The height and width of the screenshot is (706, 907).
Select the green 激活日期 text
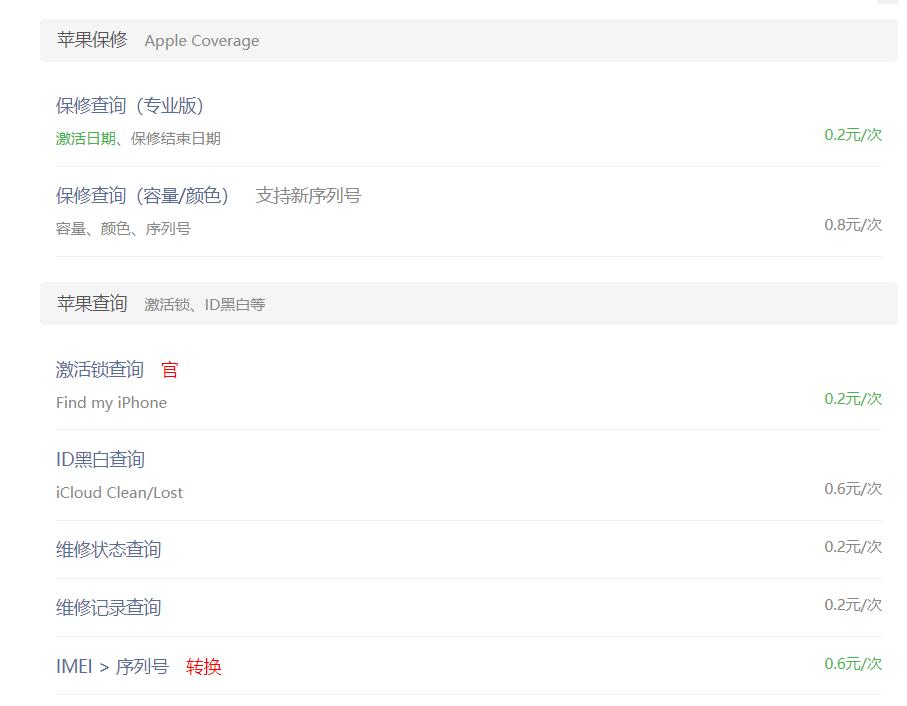click(86, 139)
